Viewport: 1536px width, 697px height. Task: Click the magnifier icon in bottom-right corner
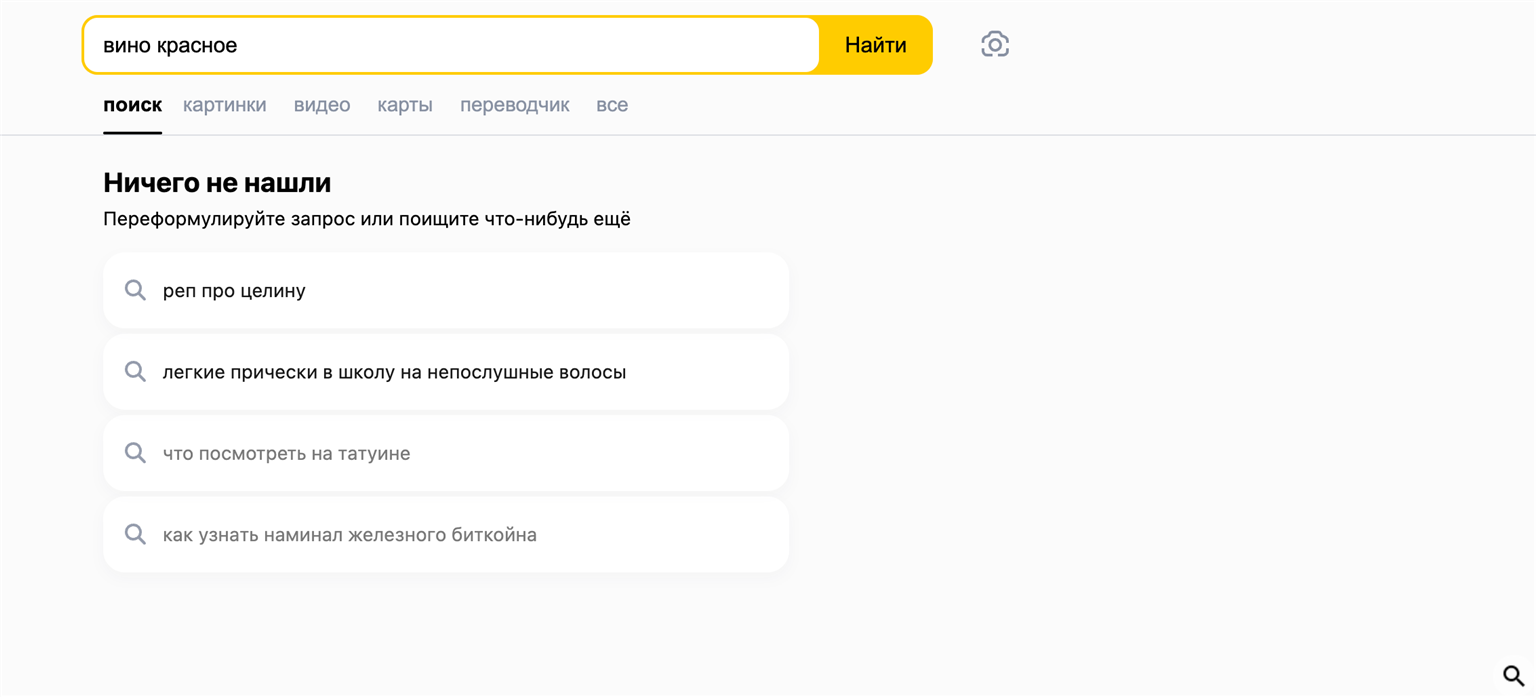tap(1513, 676)
